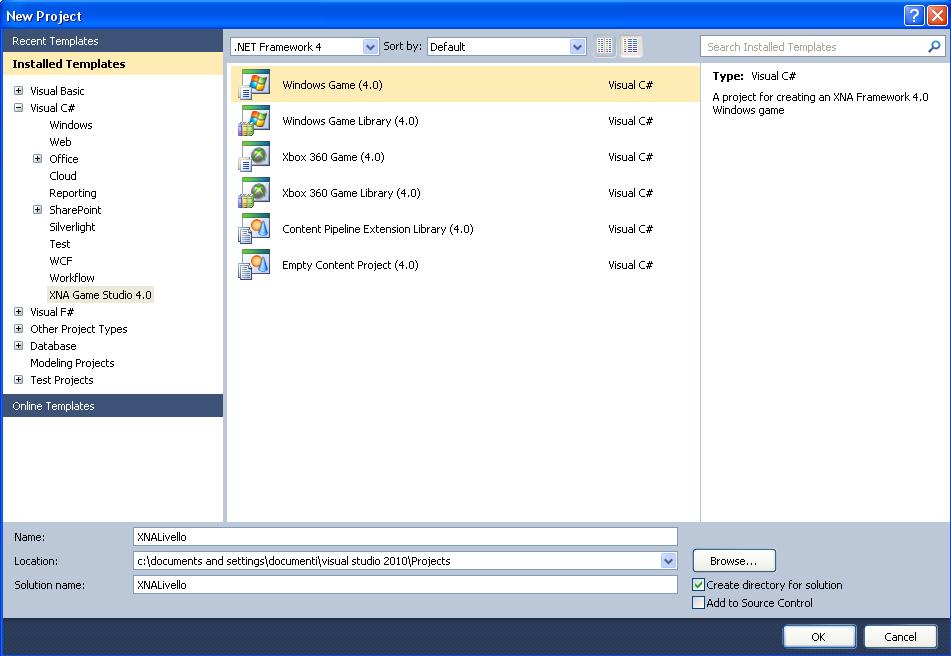
Task: Select the Cloud tree item
Action: tap(63, 176)
